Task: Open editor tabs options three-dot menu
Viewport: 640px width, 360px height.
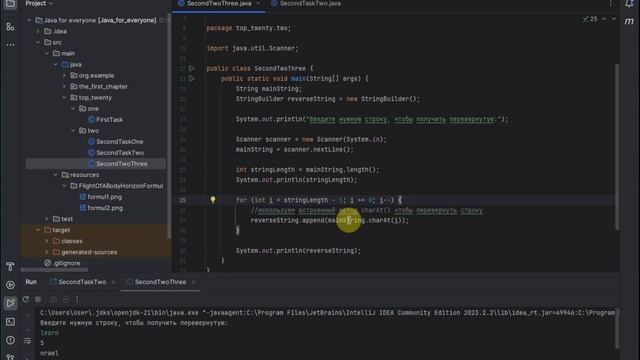Action: point(611,3)
